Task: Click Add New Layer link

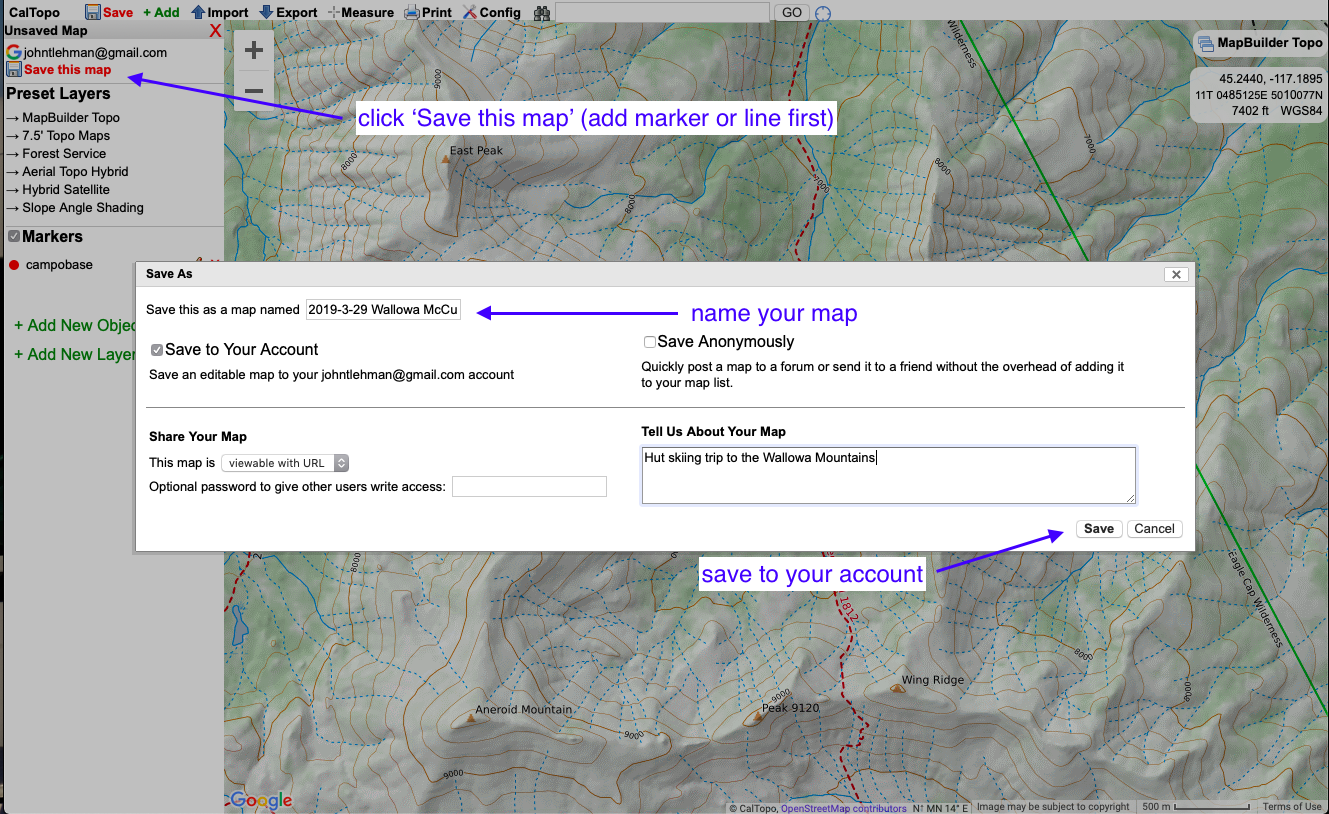Action: (x=74, y=355)
